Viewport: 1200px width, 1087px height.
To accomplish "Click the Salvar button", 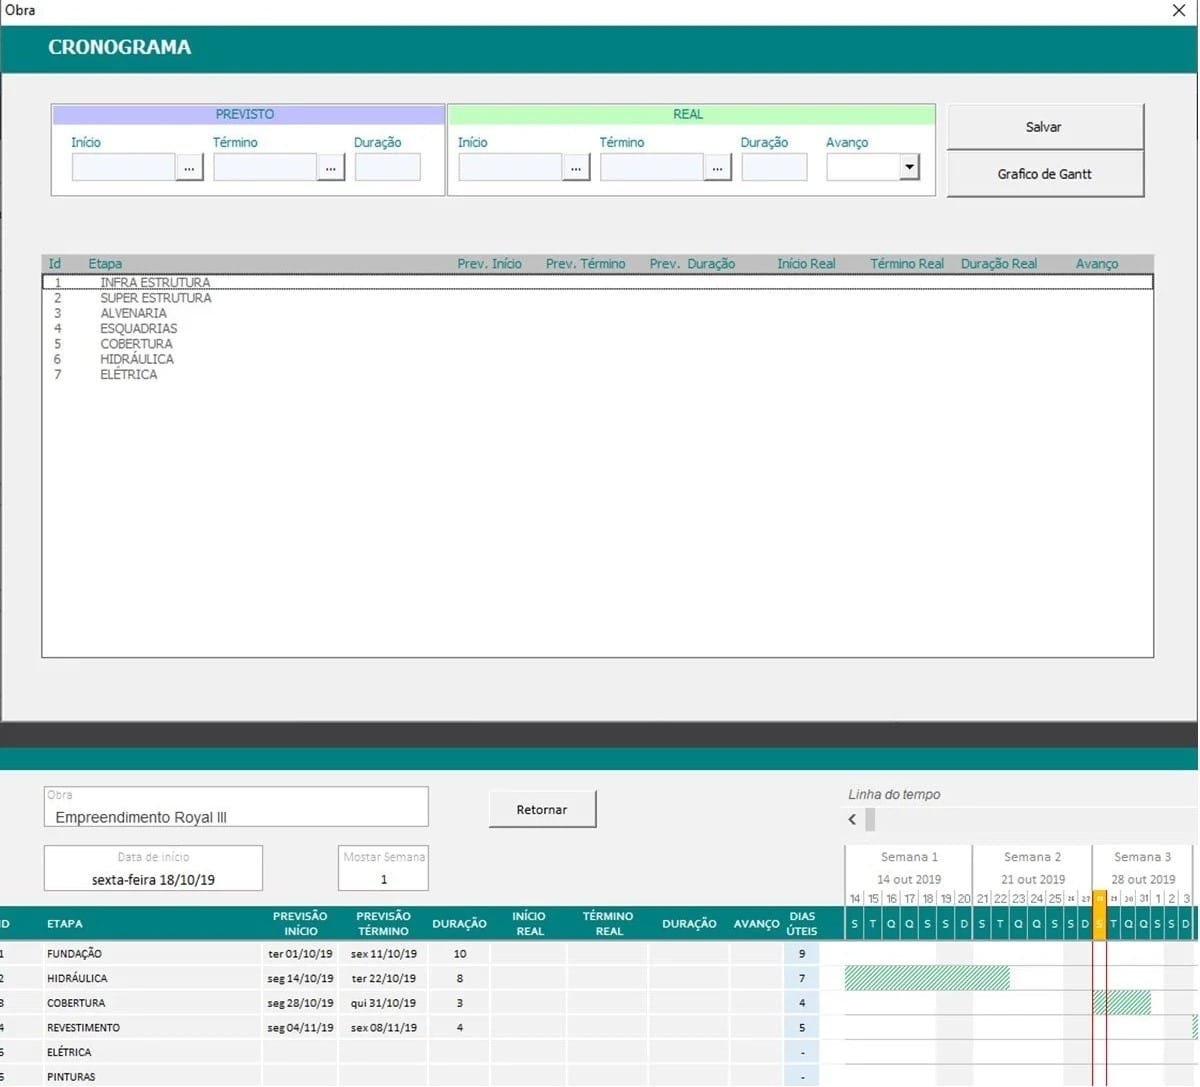I will click(x=1045, y=127).
